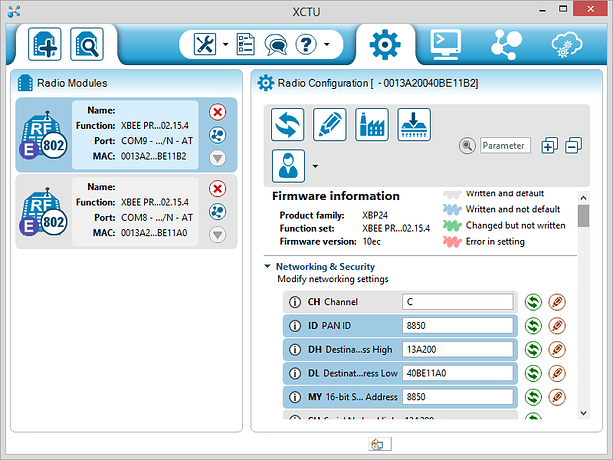This screenshot has width=613, height=460.
Task: Write the MY 16-bit Address setting
Action: pyautogui.click(x=557, y=397)
